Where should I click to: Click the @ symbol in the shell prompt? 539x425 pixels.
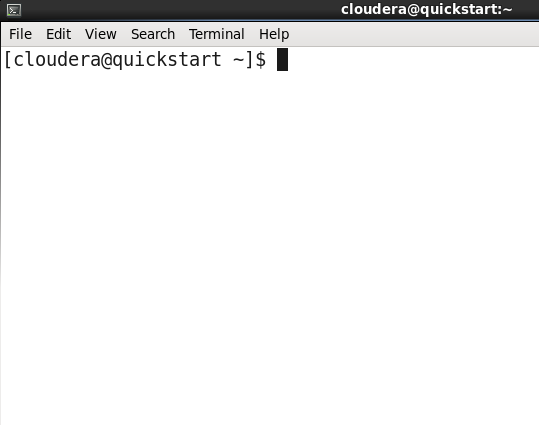[x=106, y=60]
